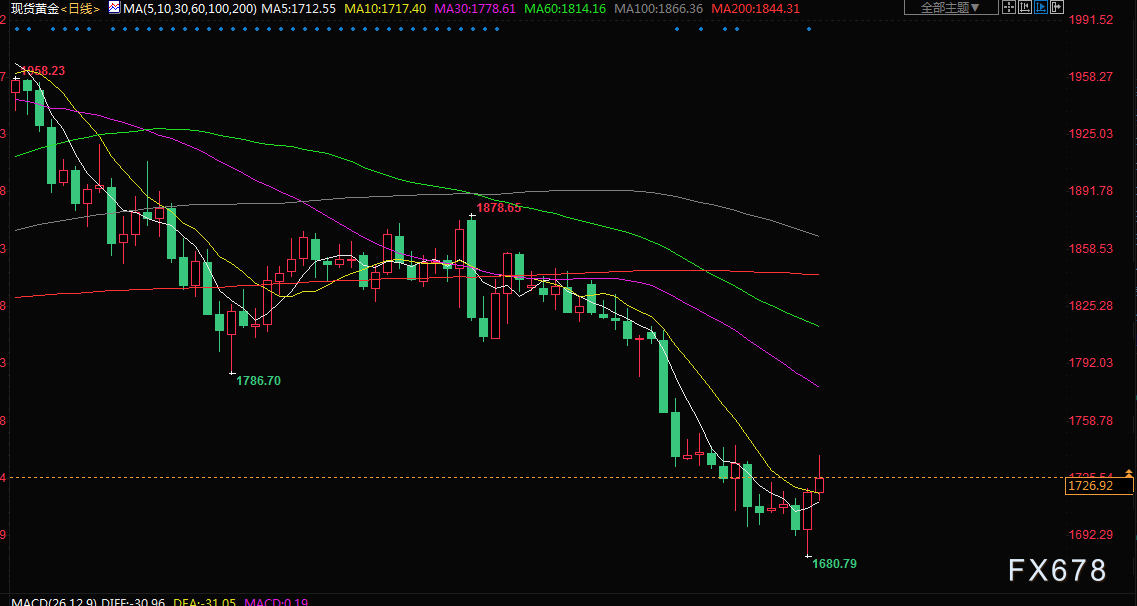The height and width of the screenshot is (606, 1137).
Task: Select the MA10 yellow legend entry
Action: pyautogui.click(x=384, y=9)
